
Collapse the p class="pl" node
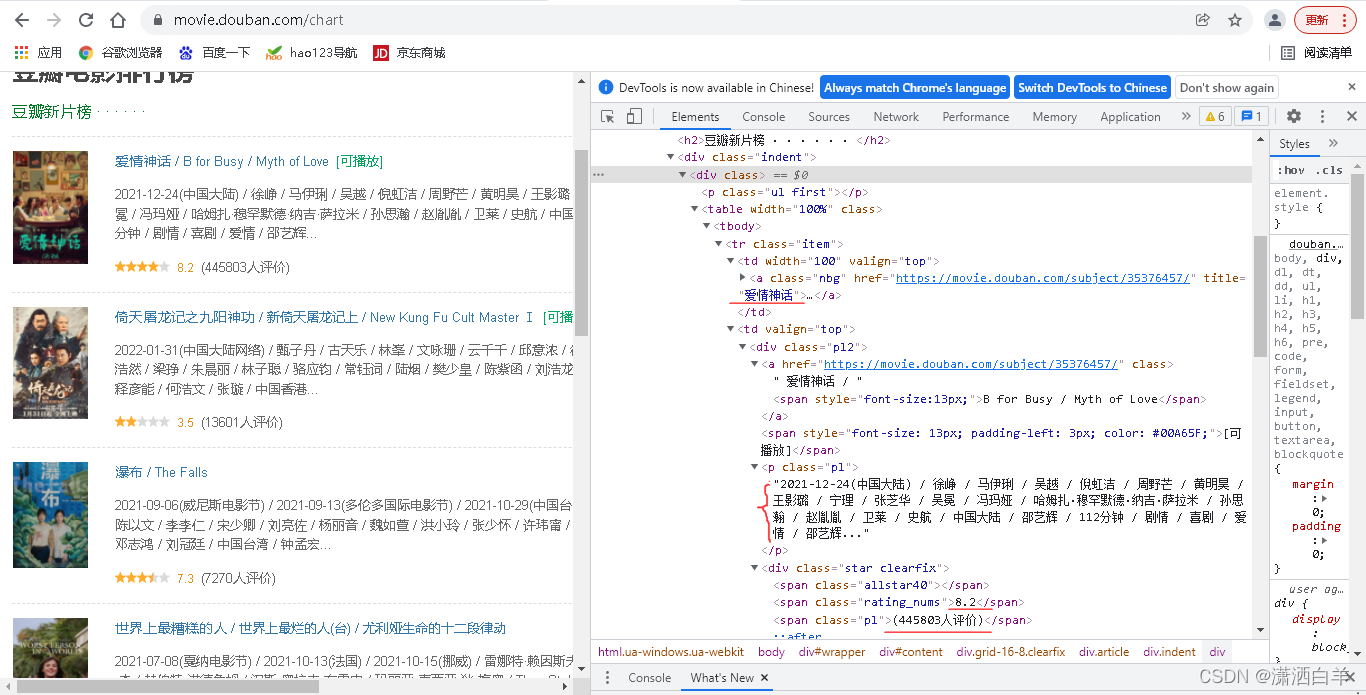point(754,467)
